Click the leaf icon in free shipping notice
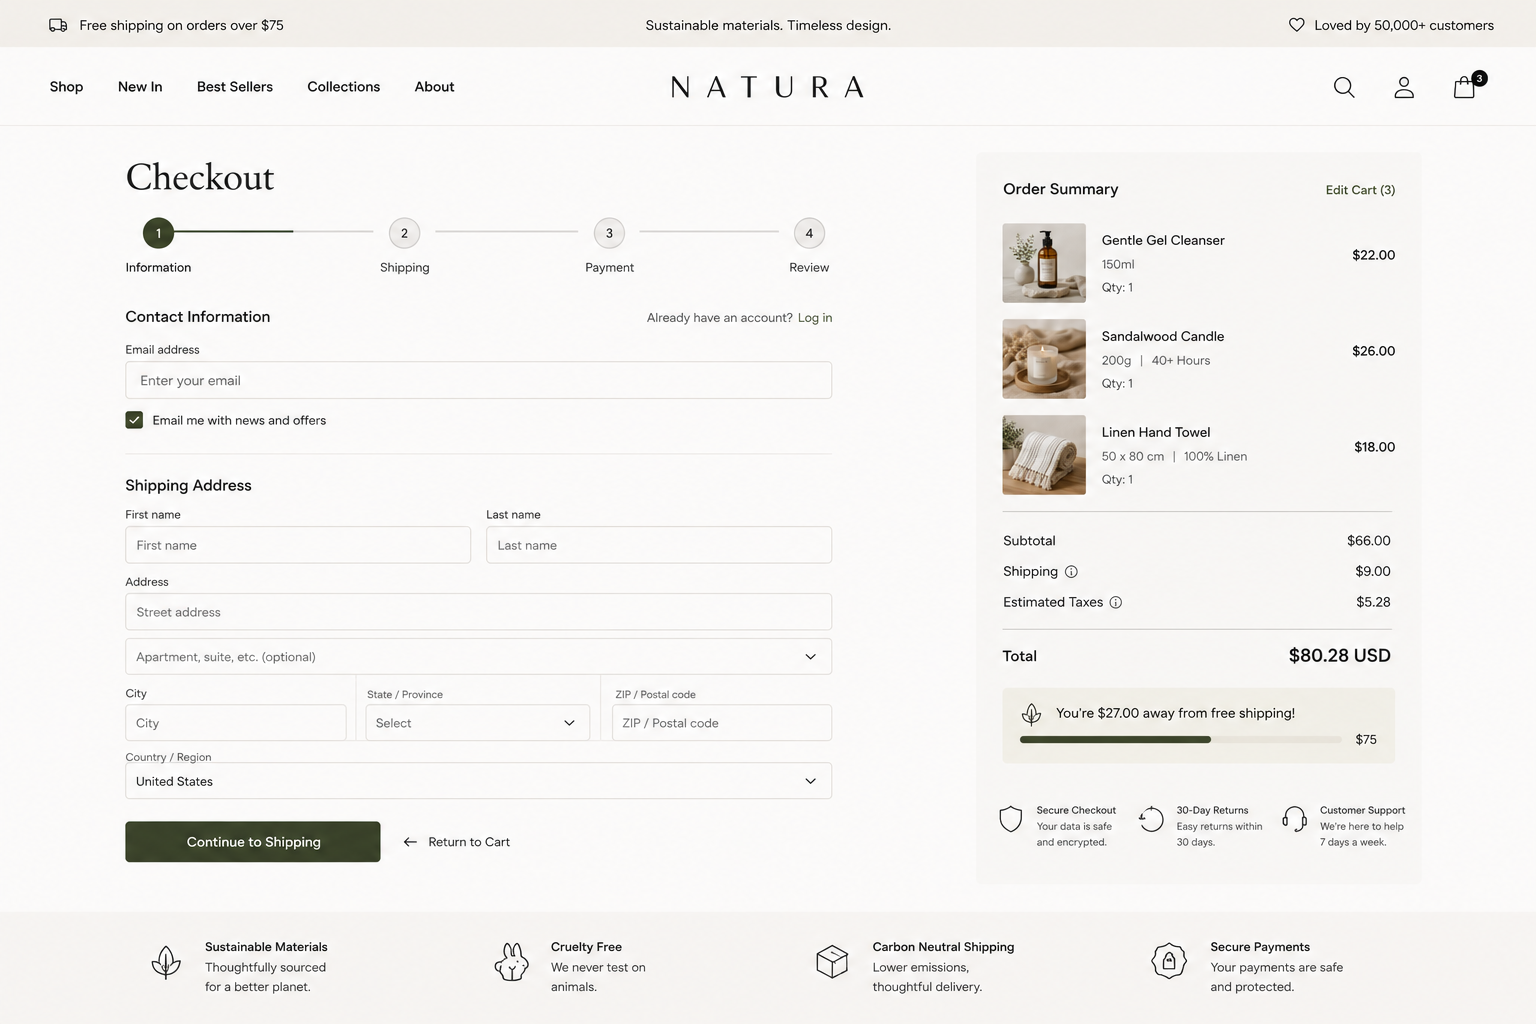 coord(1031,714)
